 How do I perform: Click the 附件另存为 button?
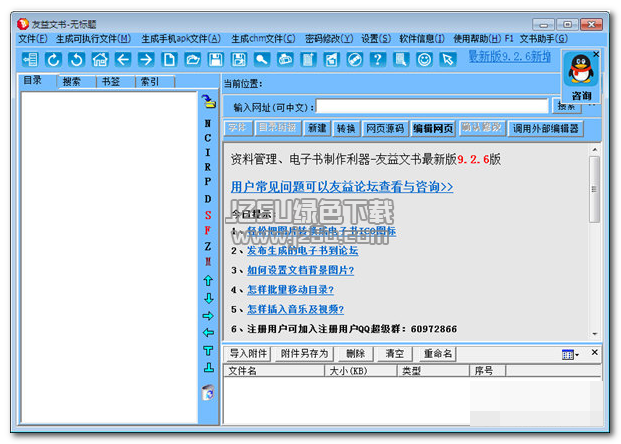(x=305, y=353)
